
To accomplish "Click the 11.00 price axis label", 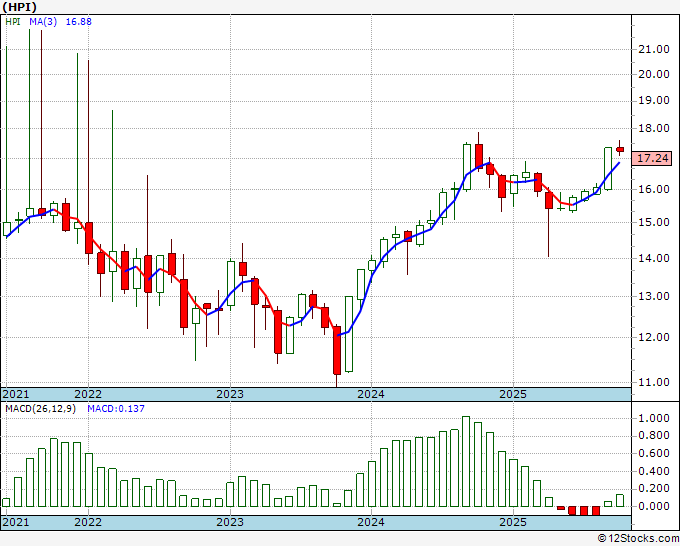I will click(x=654, y=383).
